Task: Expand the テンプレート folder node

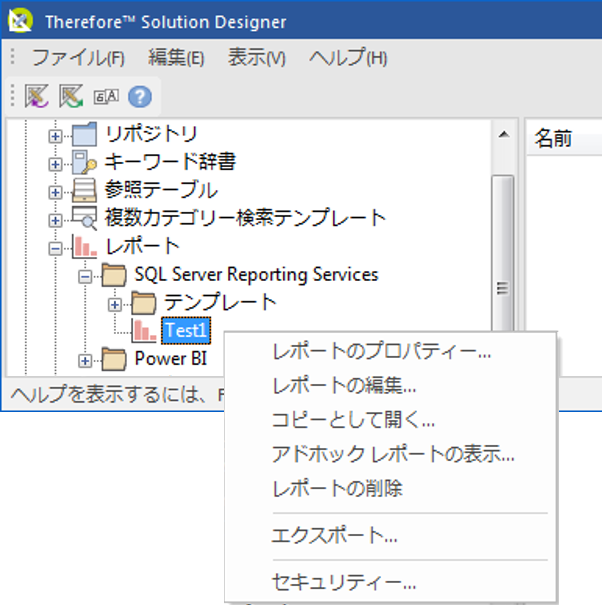Action: 114,305
